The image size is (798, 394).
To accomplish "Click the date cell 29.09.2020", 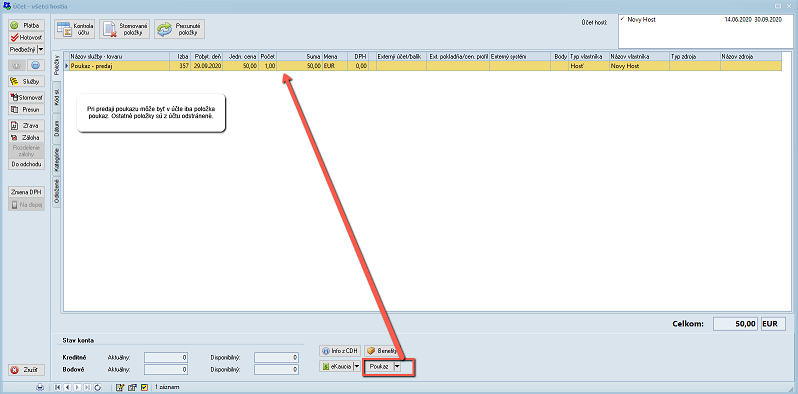I will tap(206, 66).
